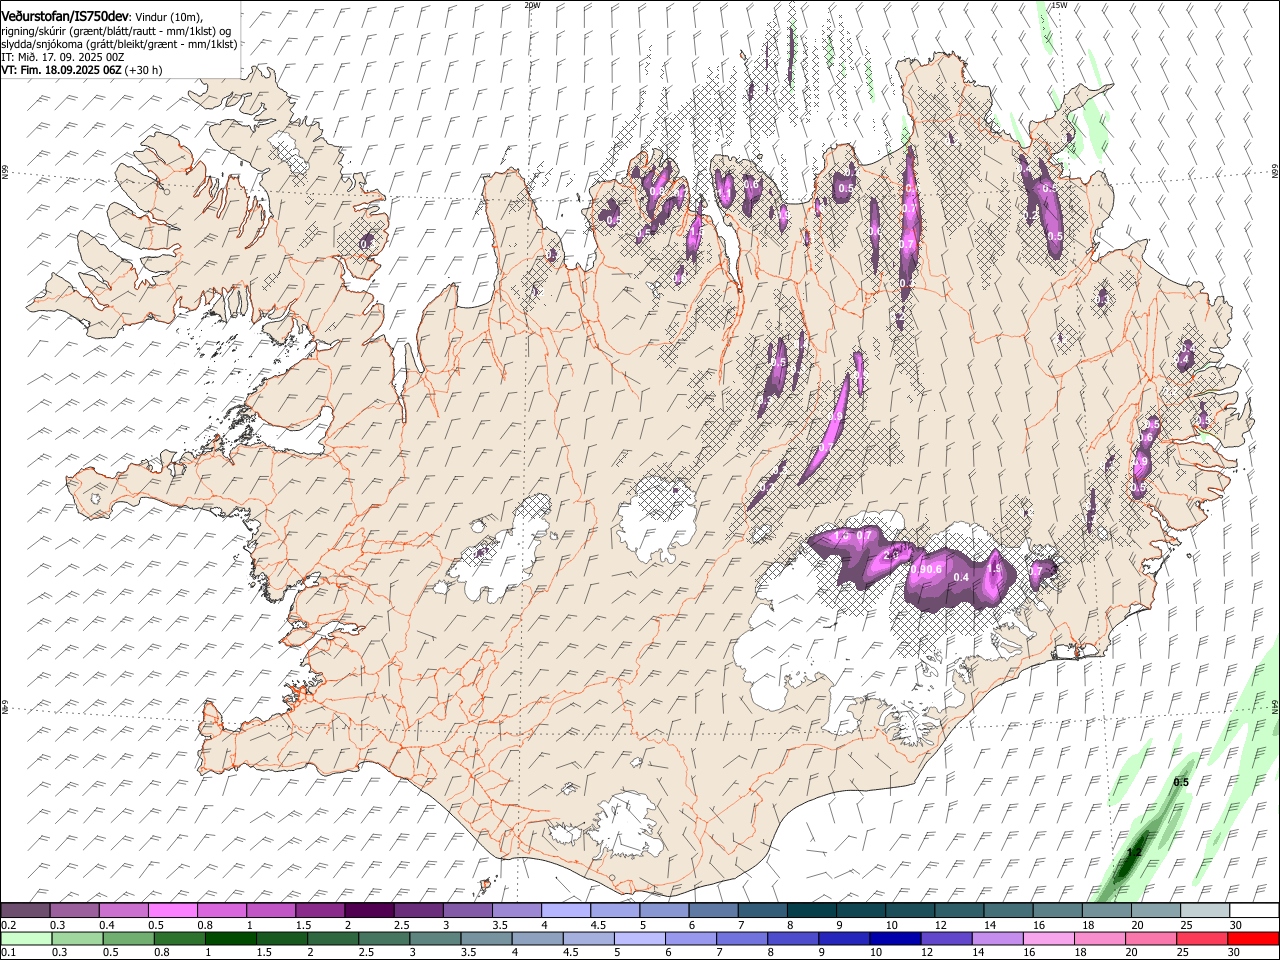Click the 30 tick label under snow legend

(1236, 924)
